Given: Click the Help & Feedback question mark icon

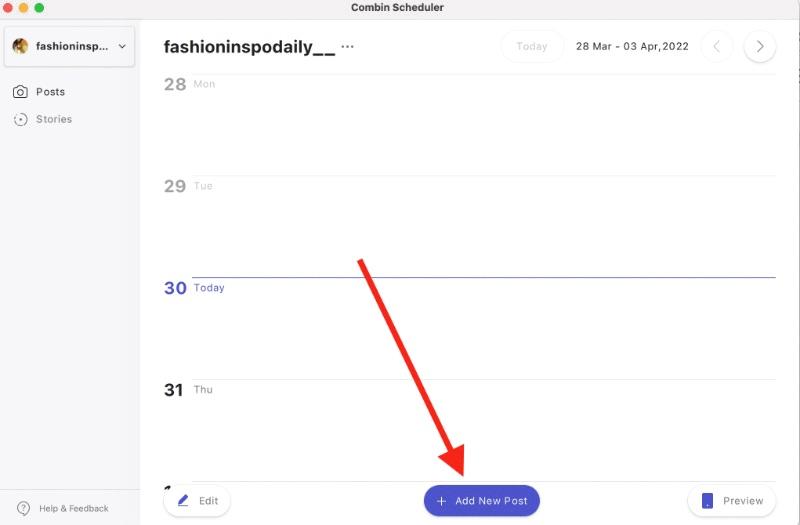Looking at the screenshot, I should 24,508.
